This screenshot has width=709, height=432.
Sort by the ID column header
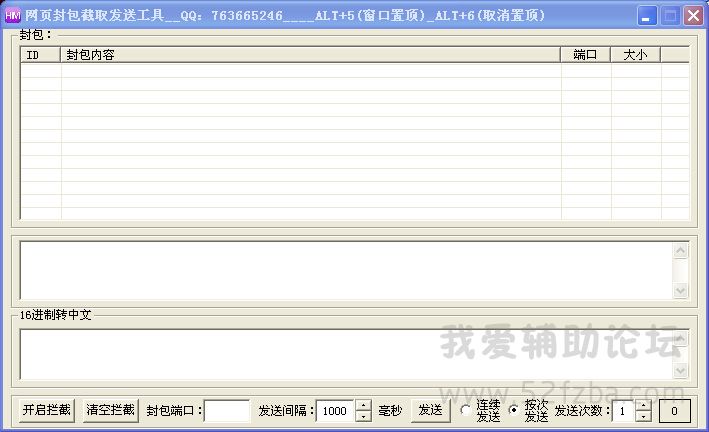[41, 55]
